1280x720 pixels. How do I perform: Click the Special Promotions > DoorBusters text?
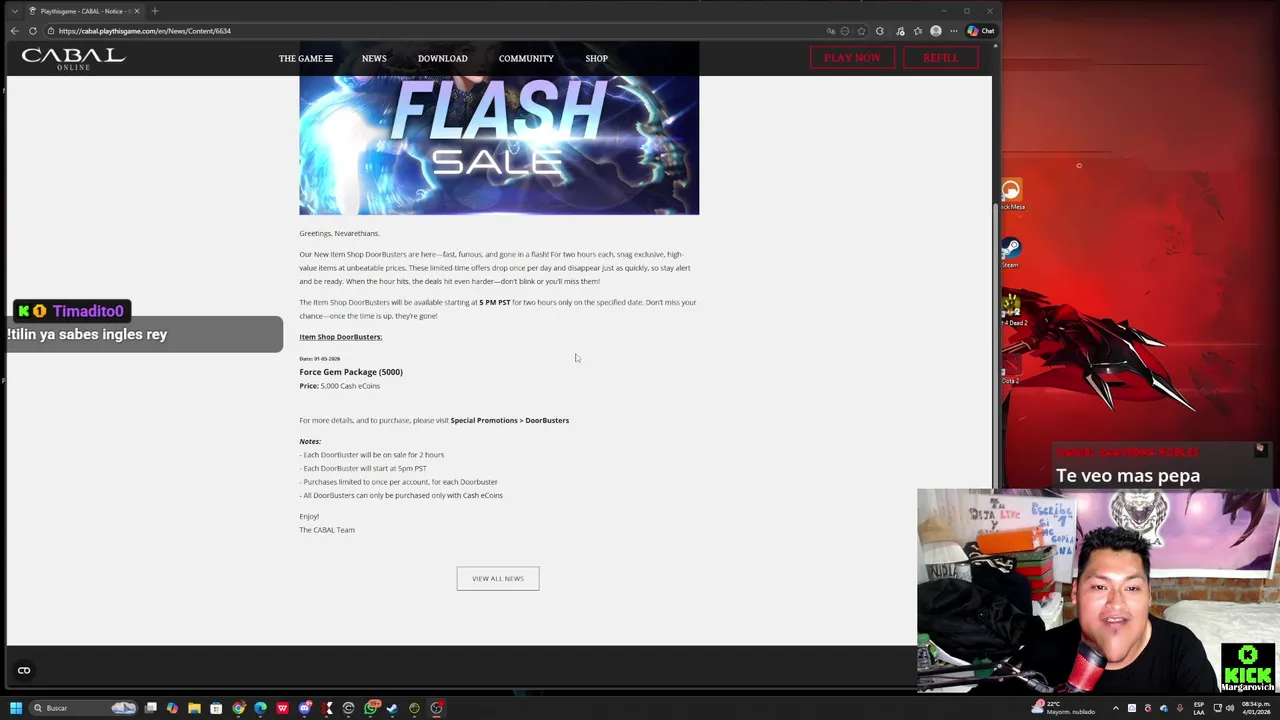click(509, 420)
